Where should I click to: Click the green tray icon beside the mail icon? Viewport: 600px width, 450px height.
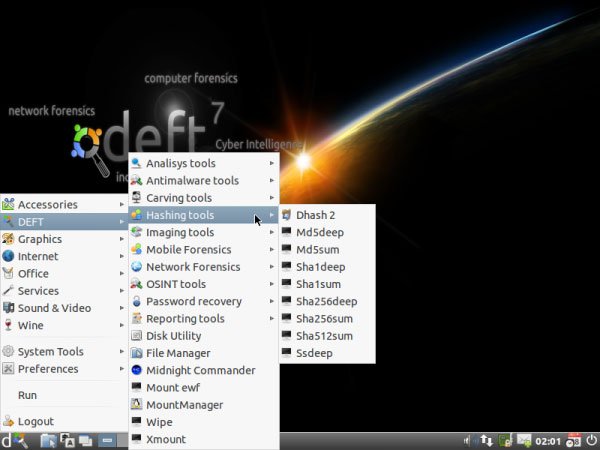(505, 441)
